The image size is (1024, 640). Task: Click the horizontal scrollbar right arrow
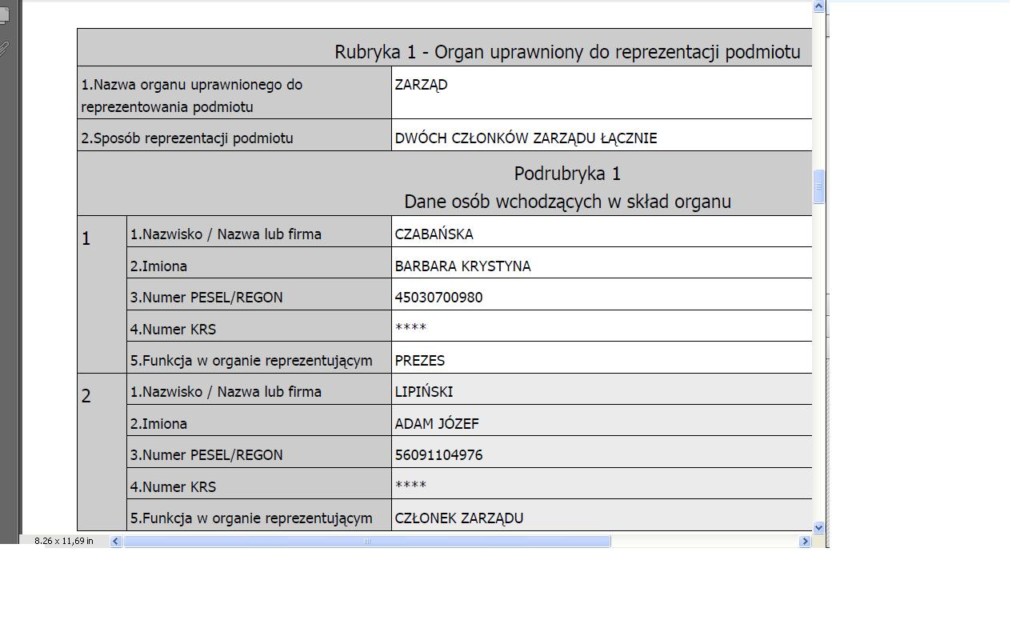pyautogui.click(x=804, y=541)
